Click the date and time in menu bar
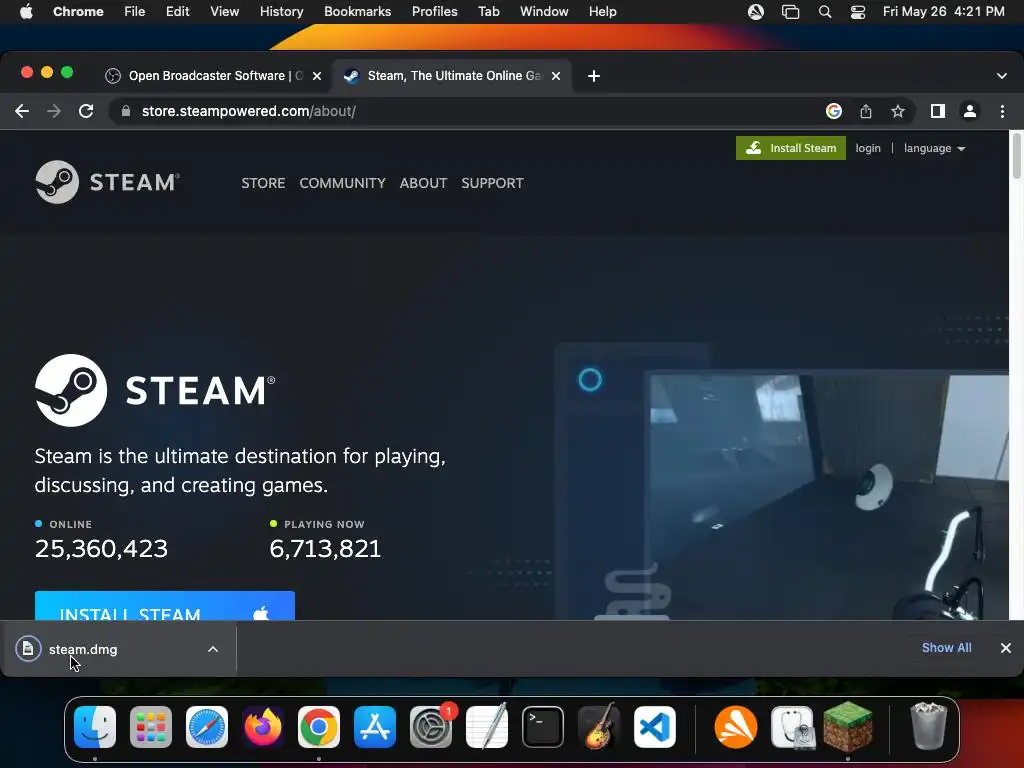This screenshot has width=1024, height=768. (x=944, y=12)
